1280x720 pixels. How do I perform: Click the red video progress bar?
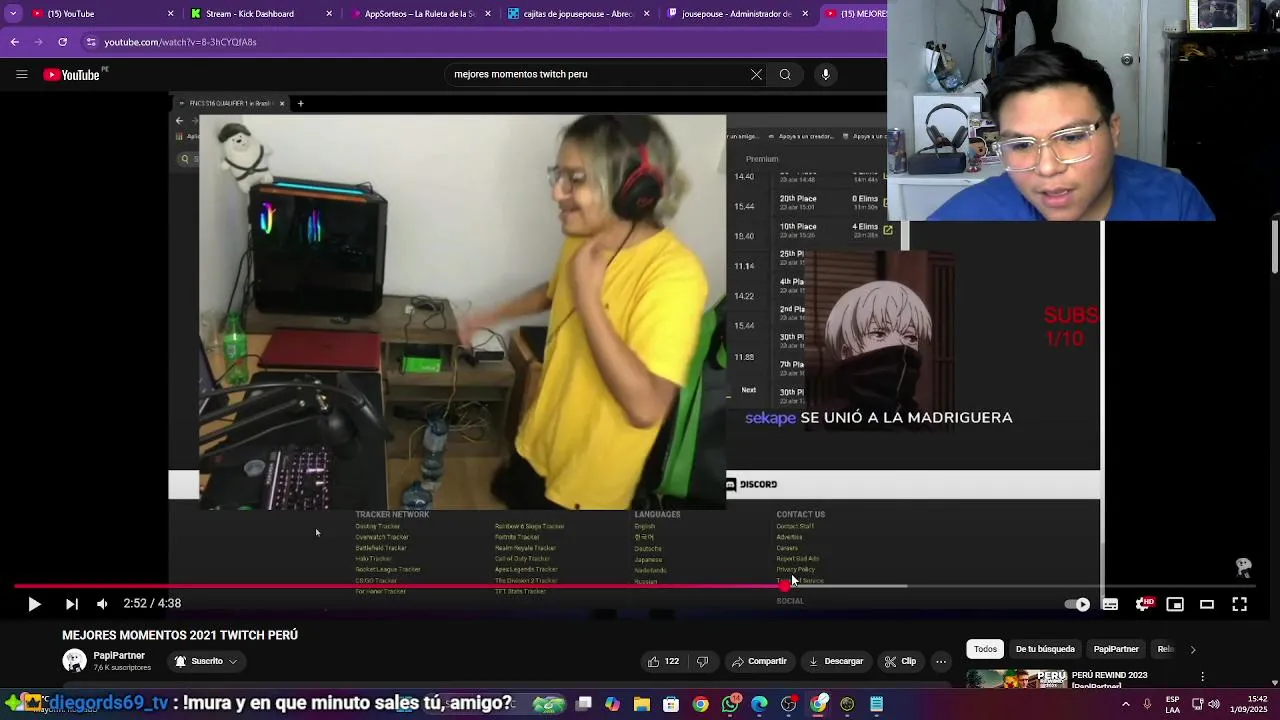[x=400, y=586]
